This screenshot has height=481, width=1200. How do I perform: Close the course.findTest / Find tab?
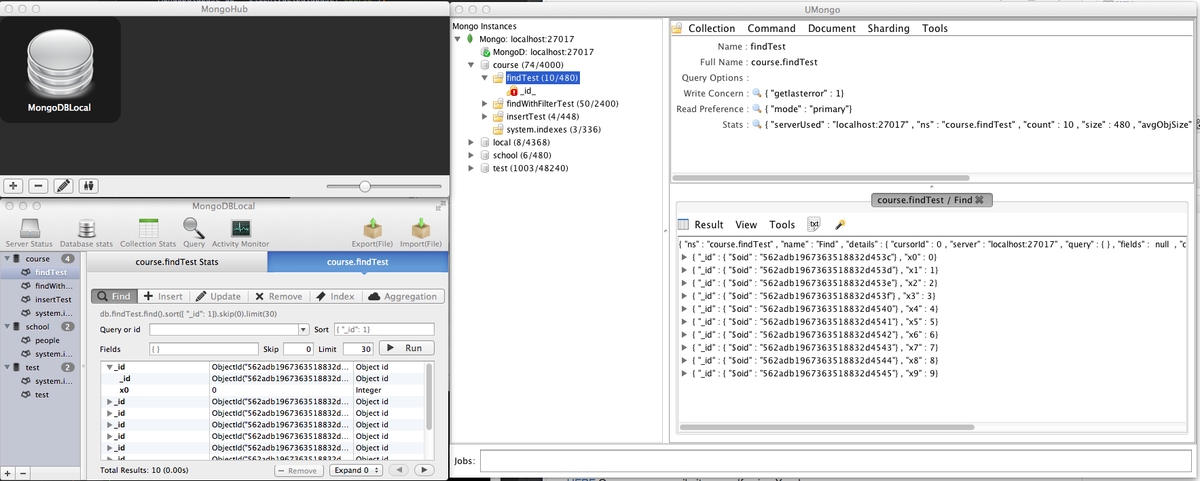coord(981,200)
